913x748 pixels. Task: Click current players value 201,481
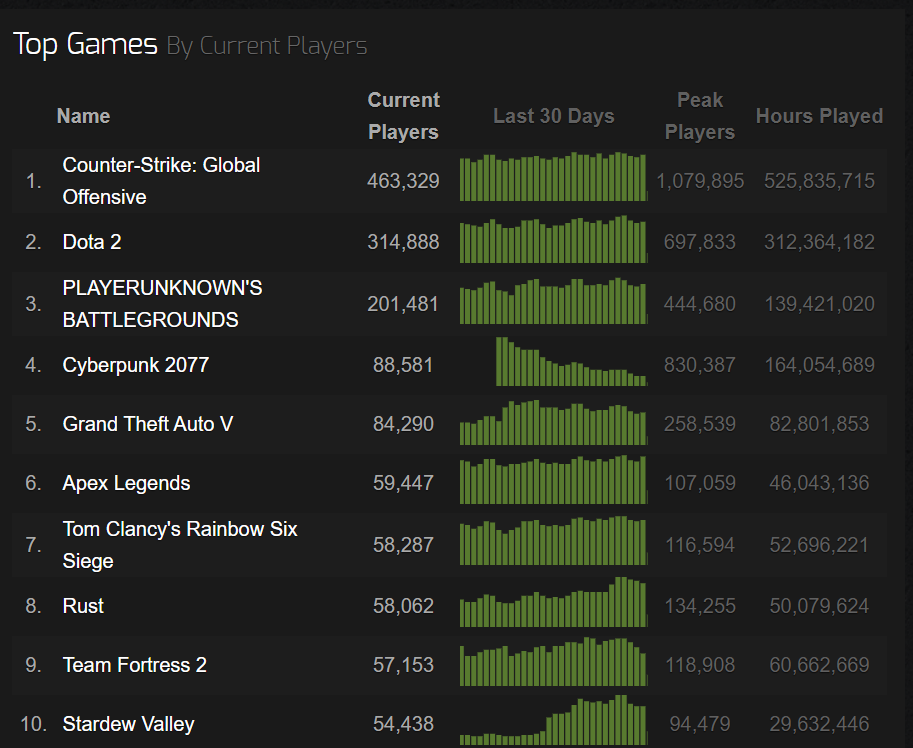(x=403, y=304)
